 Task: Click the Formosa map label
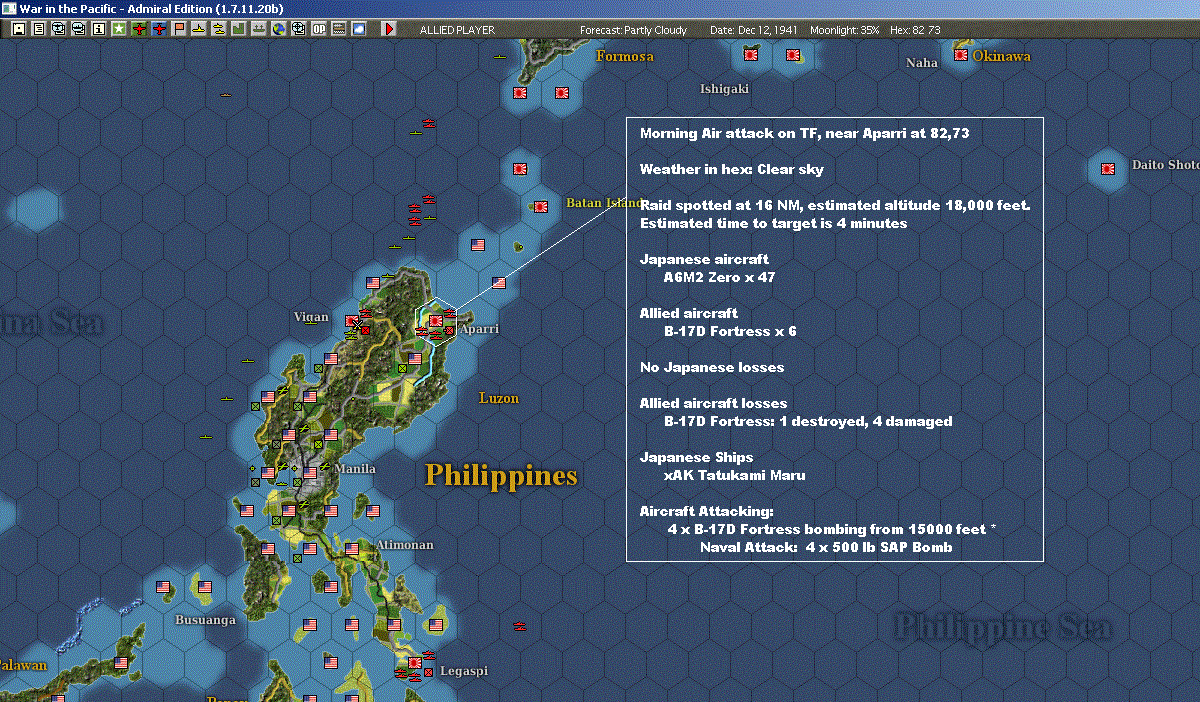(x=625, y=56)
